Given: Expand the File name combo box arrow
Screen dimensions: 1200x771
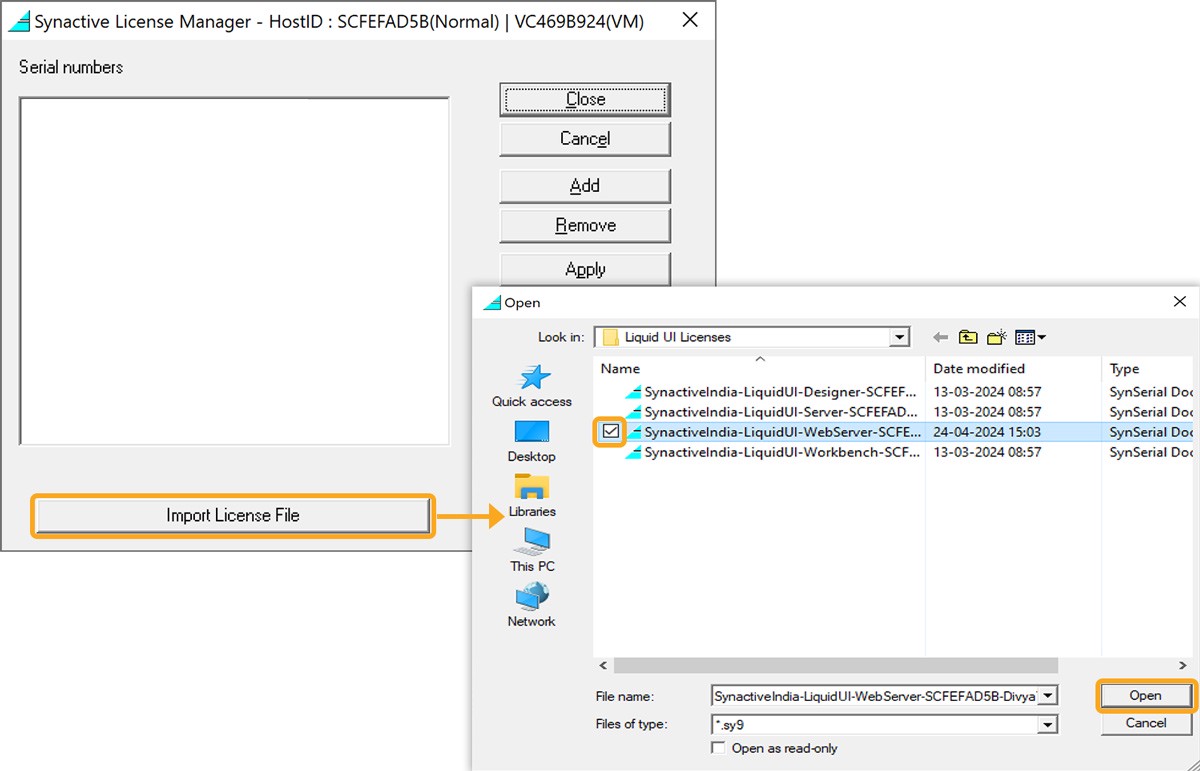Looking at the screenshot, I should [1048, 695].
